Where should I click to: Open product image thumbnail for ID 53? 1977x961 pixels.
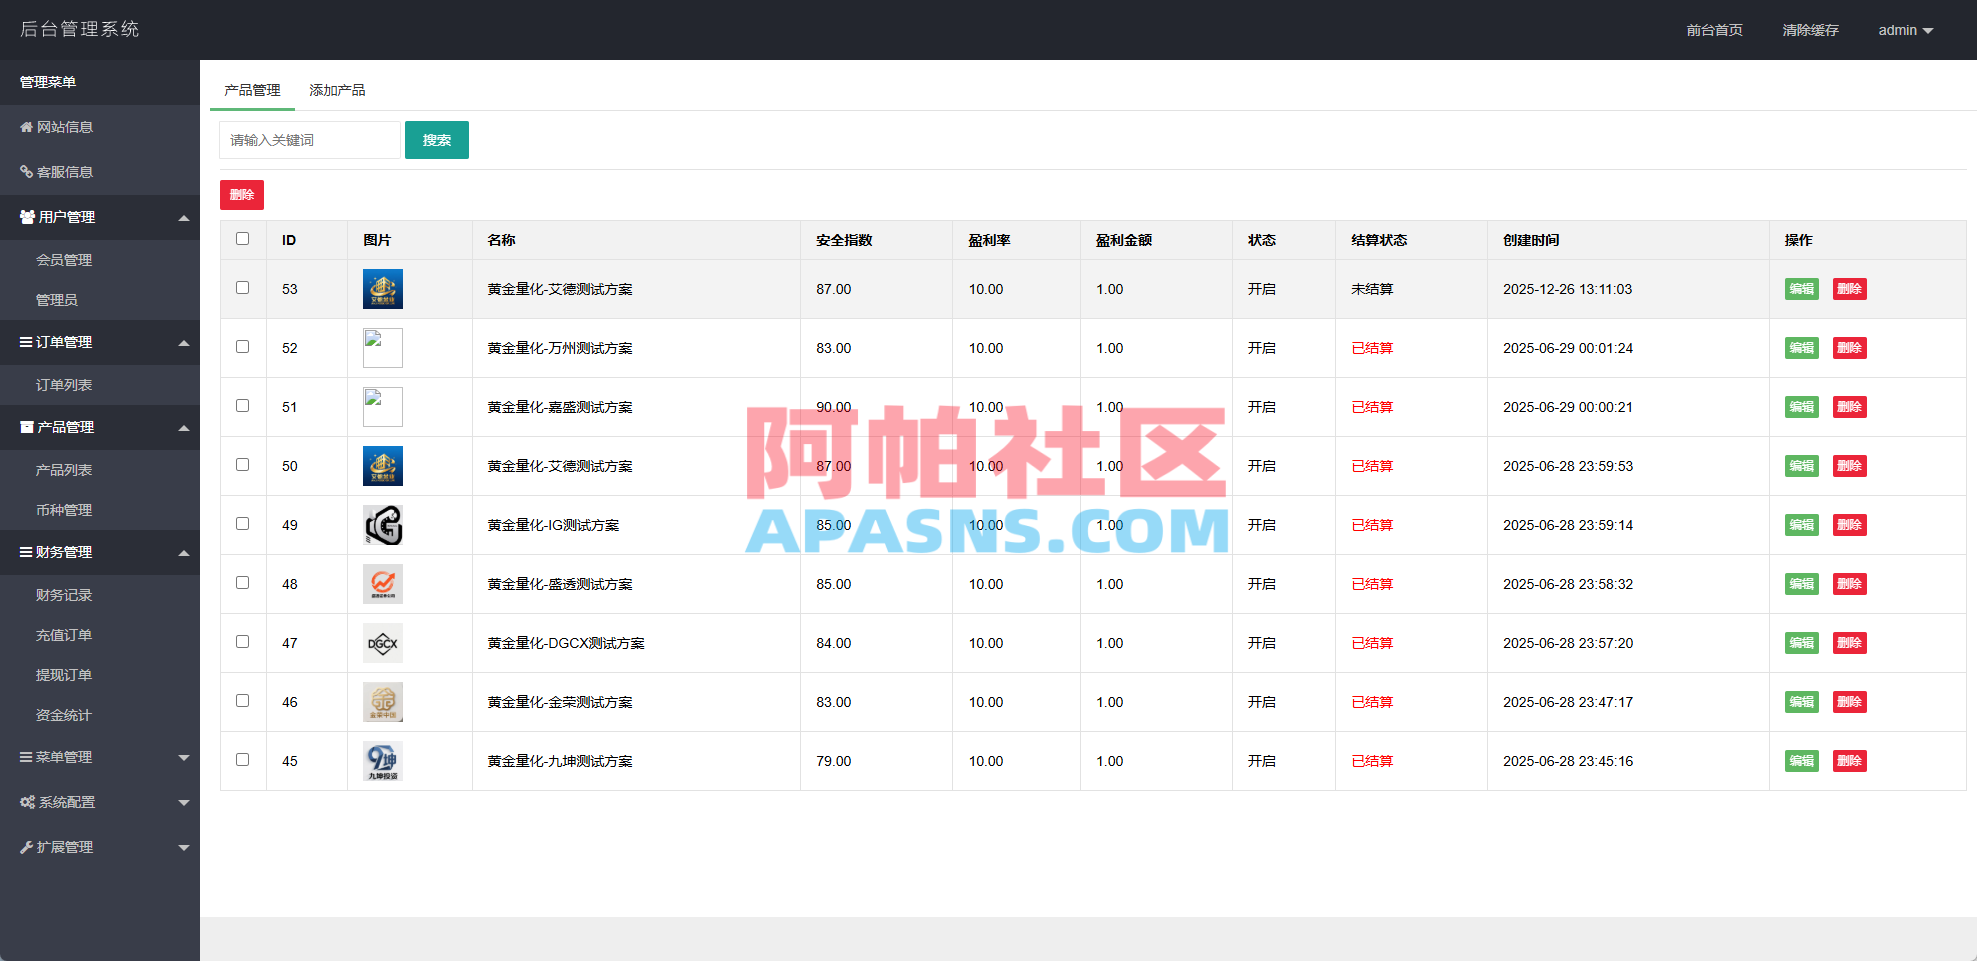coord(383,289)
